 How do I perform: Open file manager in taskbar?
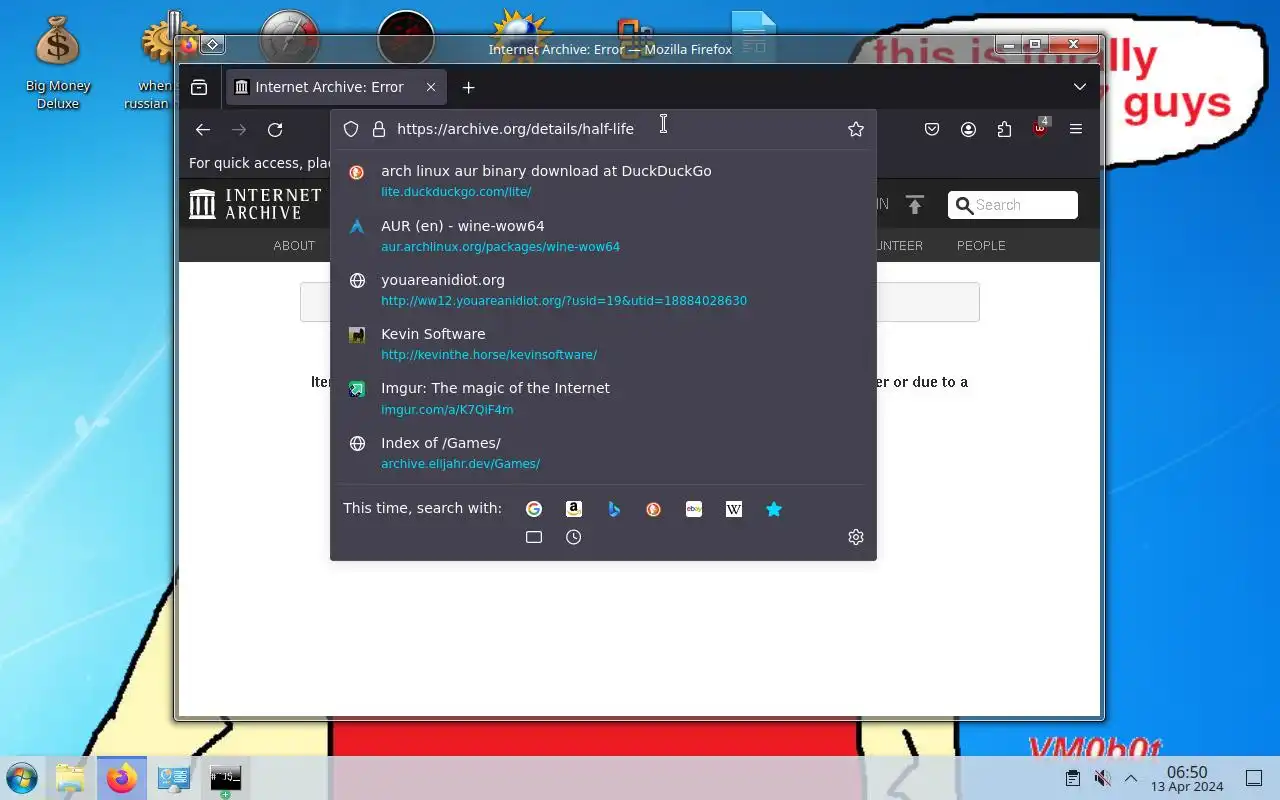[70, 778]
